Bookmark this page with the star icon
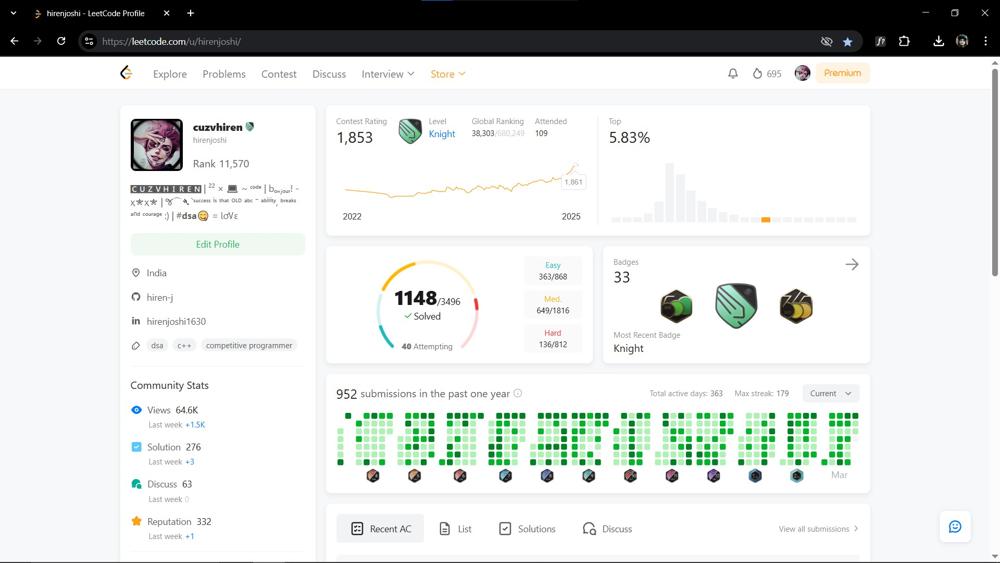 coord(848,41)
